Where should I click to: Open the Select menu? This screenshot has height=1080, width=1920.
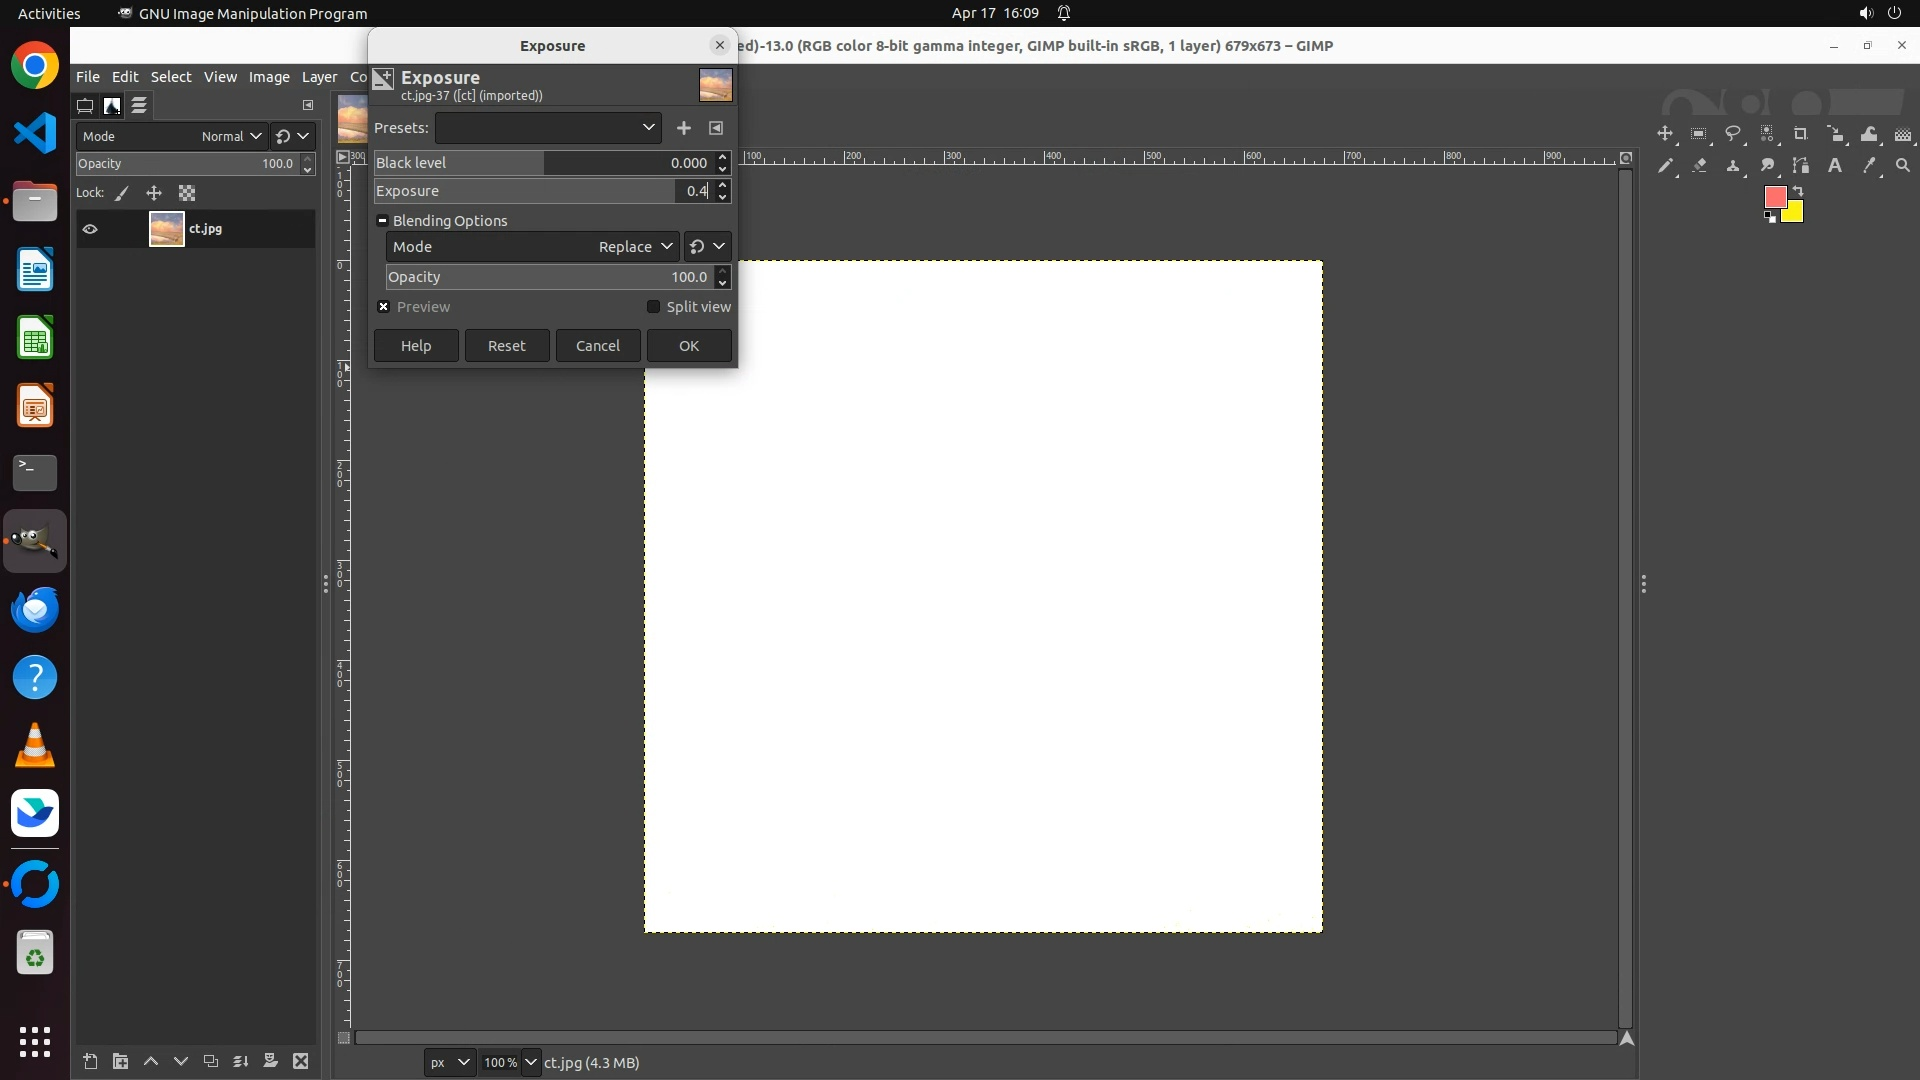(x=171, y=77)
